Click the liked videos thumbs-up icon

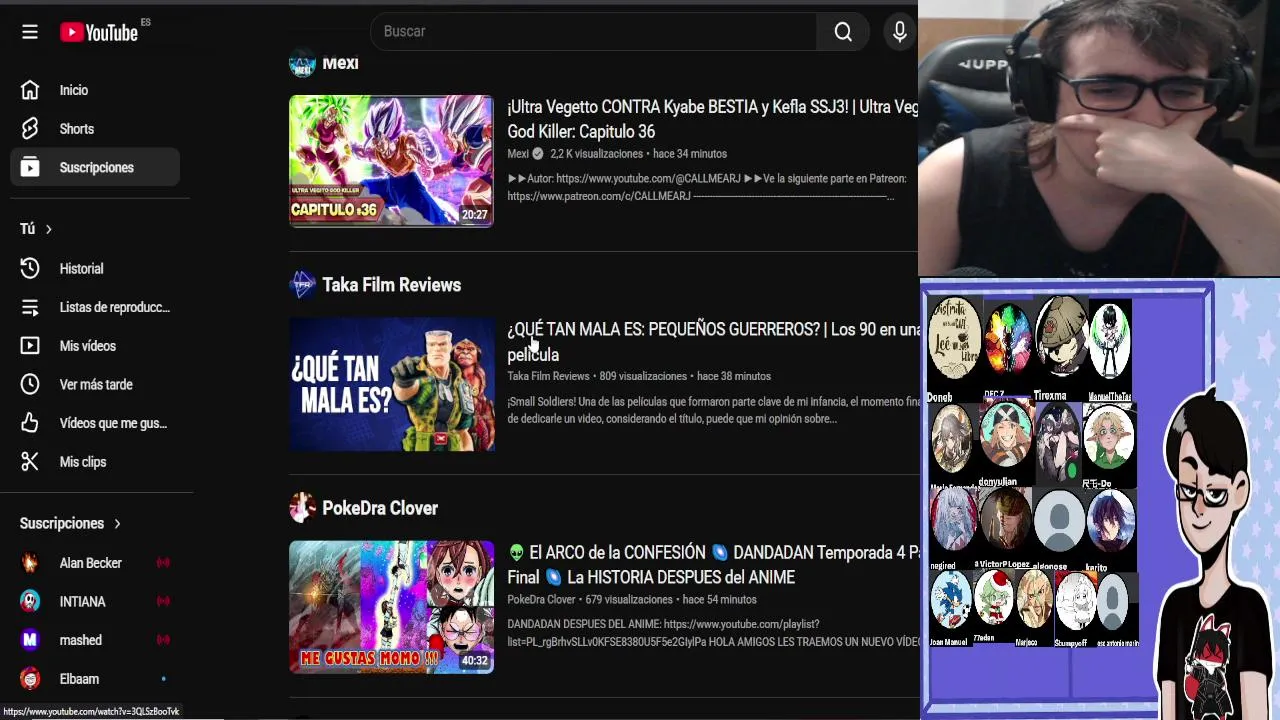[x=30, y=423]
